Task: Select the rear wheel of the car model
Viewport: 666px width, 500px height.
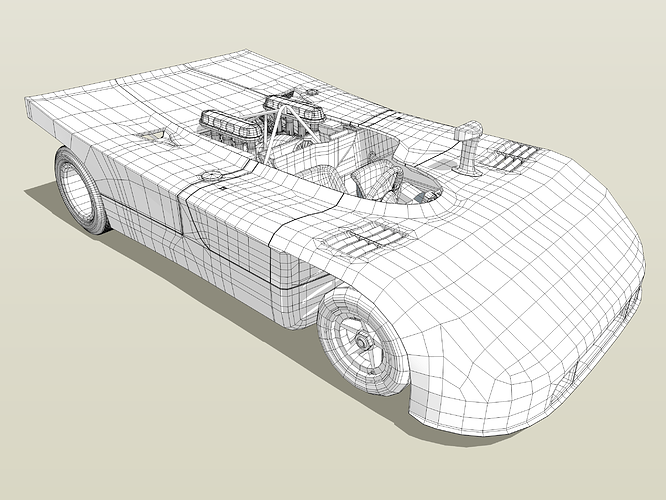Action: (x=80, y=190)
